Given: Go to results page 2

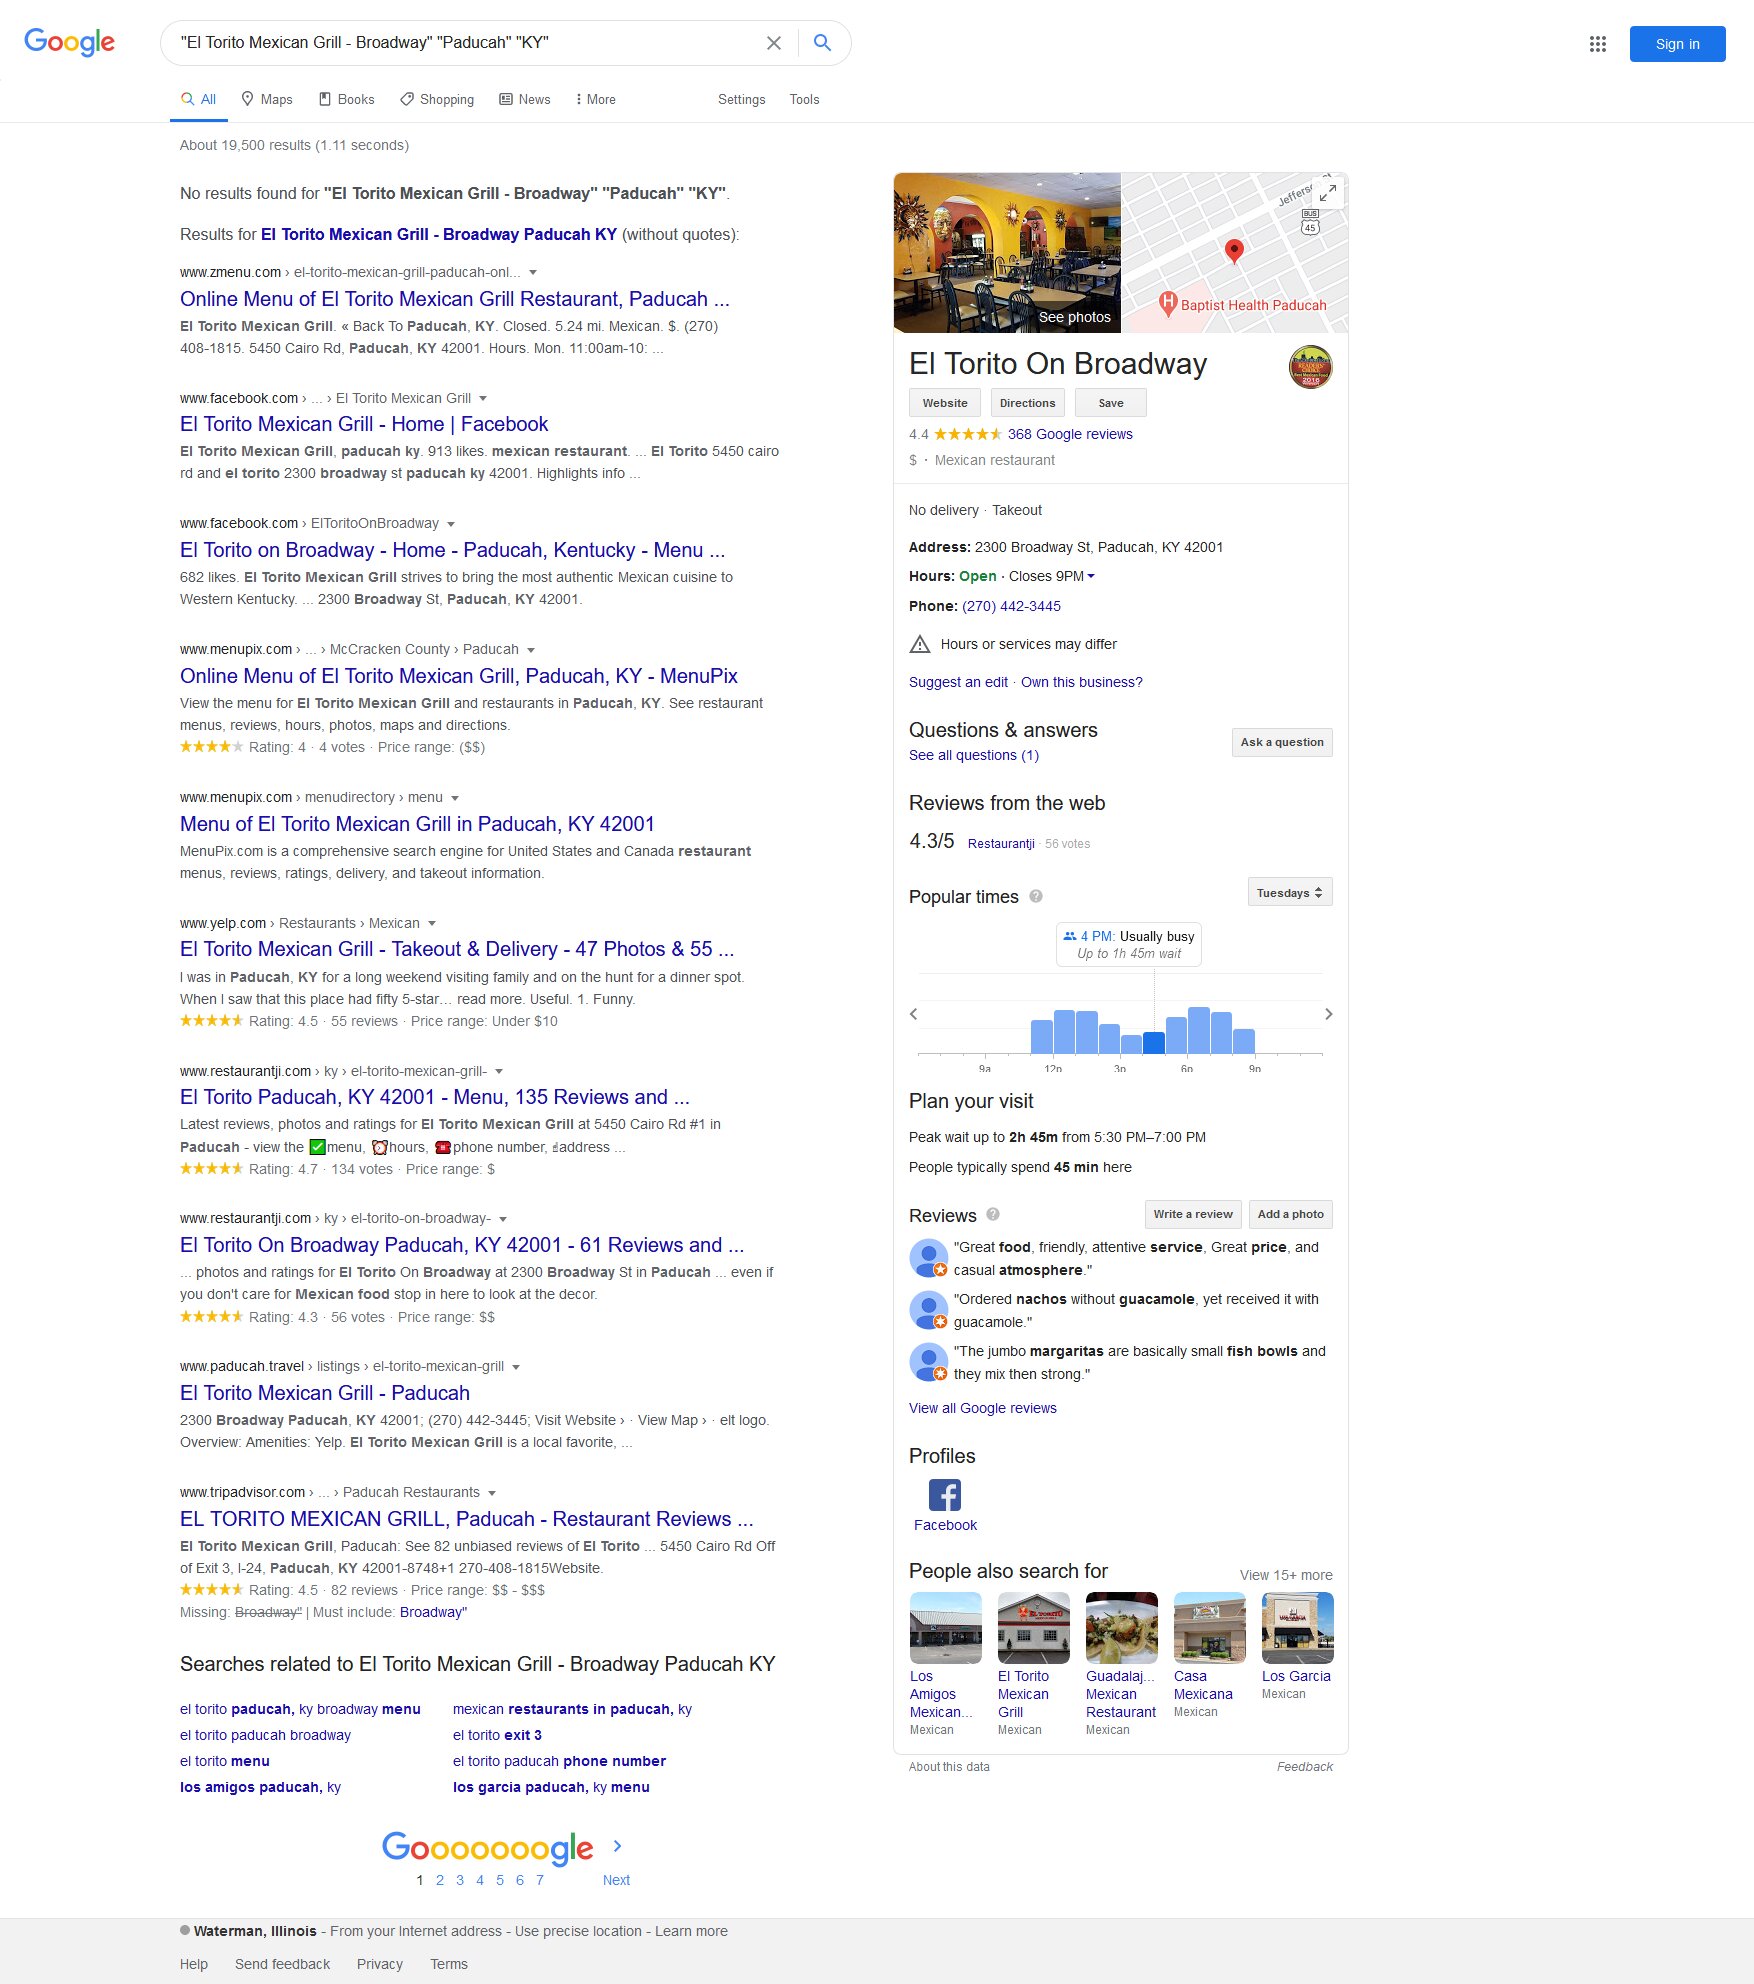Looking at the screenshot, I should (x=439, y=1880).
